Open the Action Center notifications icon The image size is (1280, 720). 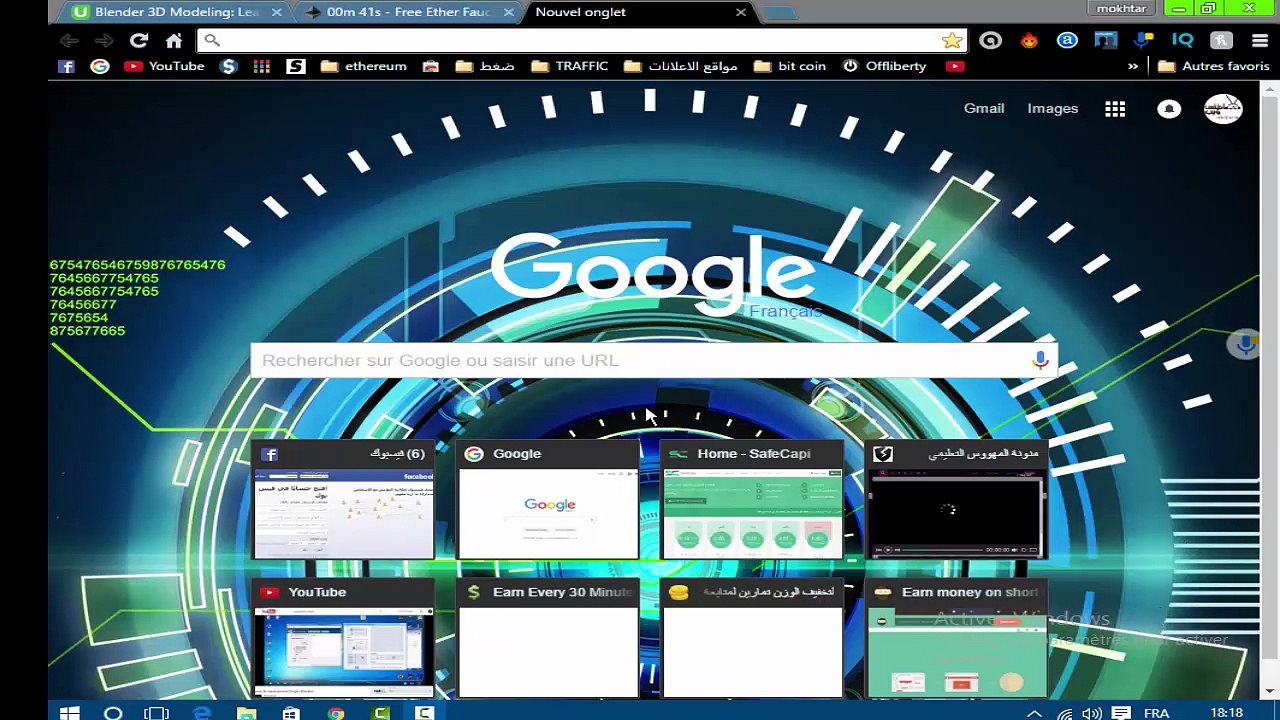(x=1121, y=713)
